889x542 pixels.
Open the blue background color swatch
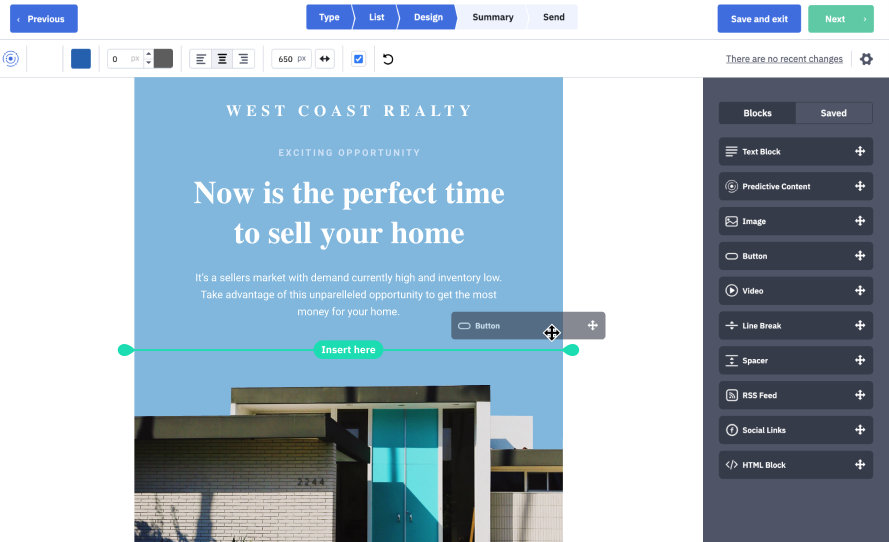tap(81, 59)
